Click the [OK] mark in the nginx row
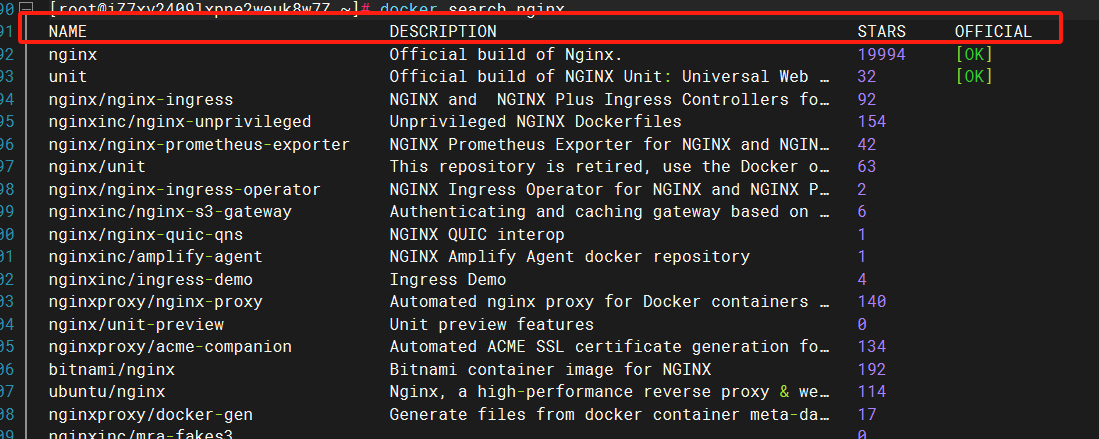This screenshot has height=439, width=1099. point(974,54)
